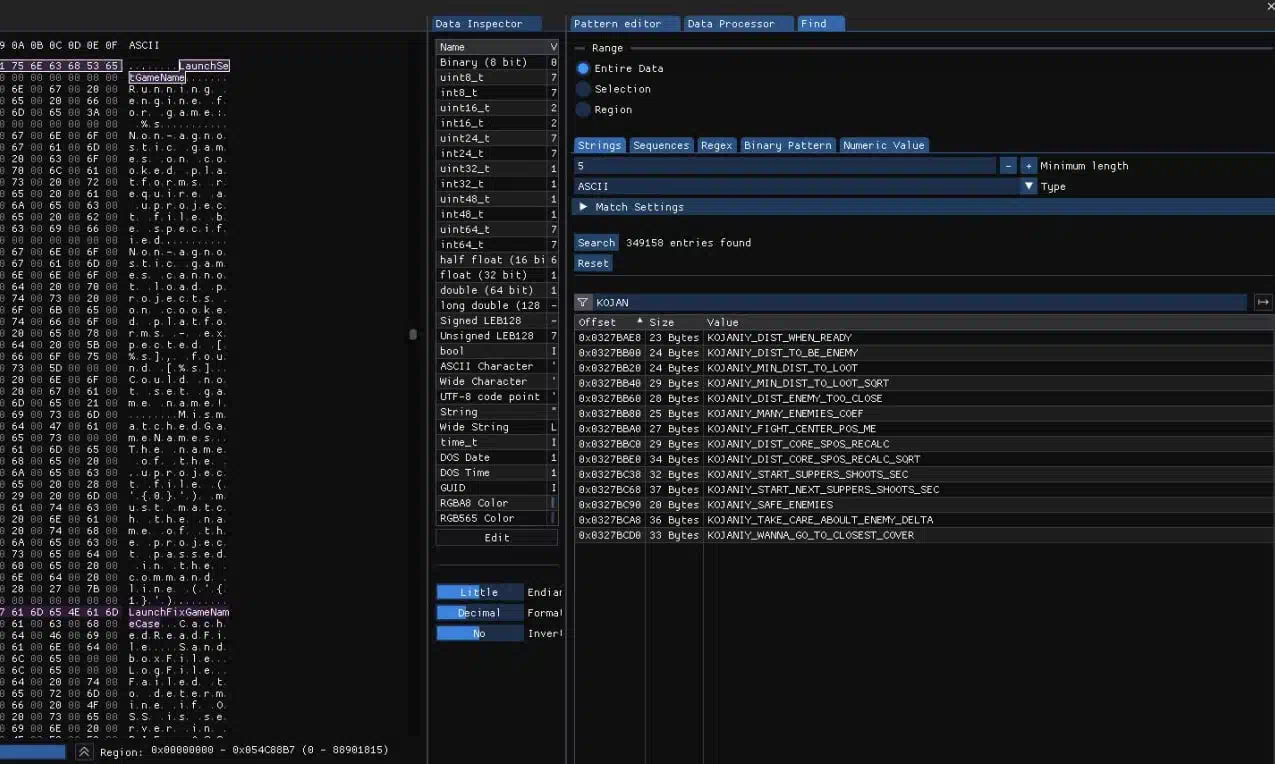
Task: Select the KOJANIY_MIN_DIST_TO_LOOT_SQRT row
Action: (x=924, y=383)
